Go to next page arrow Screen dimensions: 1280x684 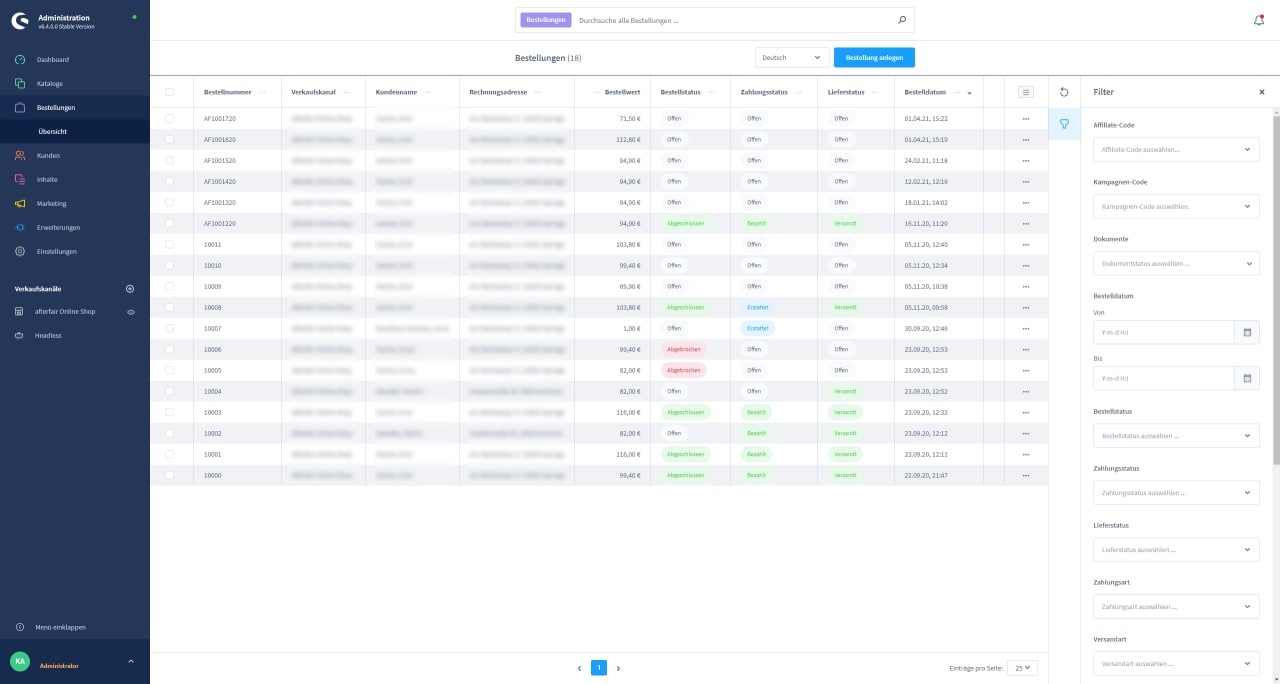click(618, 668)
